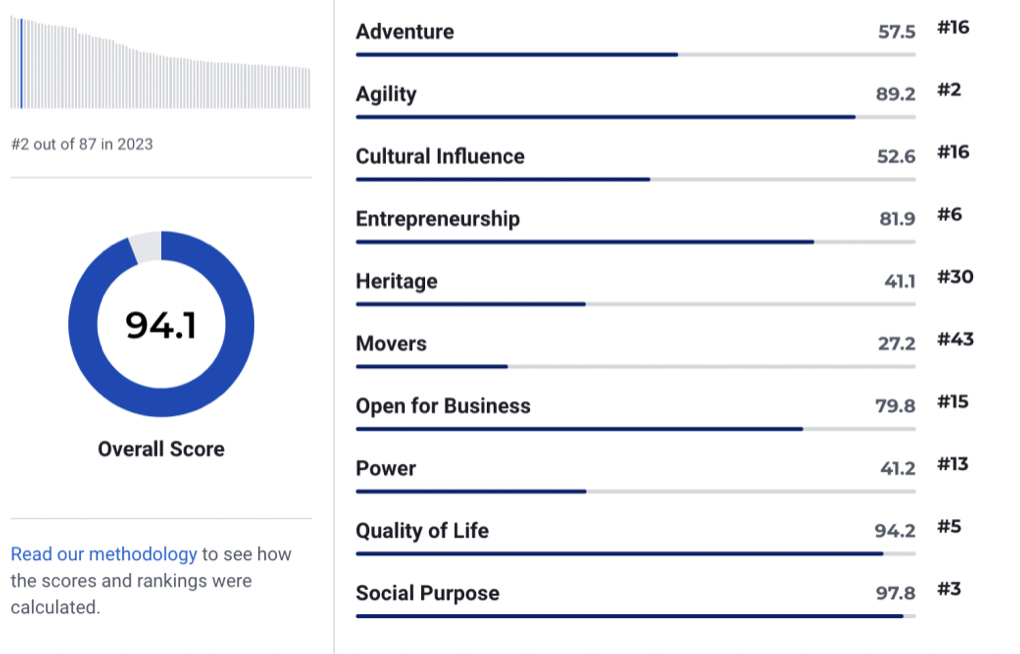Click the #2 rank next to Agility

pos(949,90)
